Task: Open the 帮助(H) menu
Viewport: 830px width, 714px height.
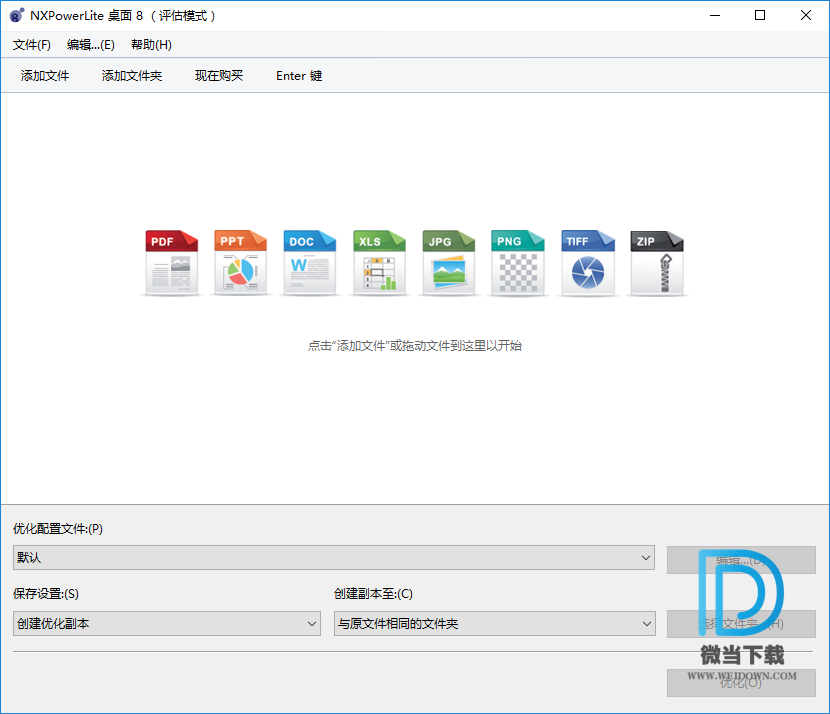Action: (x=151, y=44)
